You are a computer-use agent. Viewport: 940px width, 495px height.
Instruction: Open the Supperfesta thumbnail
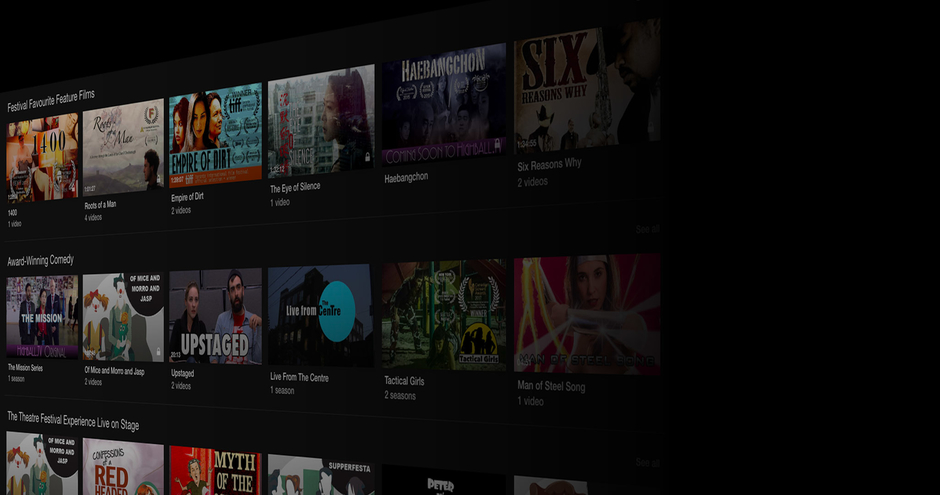(321, 475)
